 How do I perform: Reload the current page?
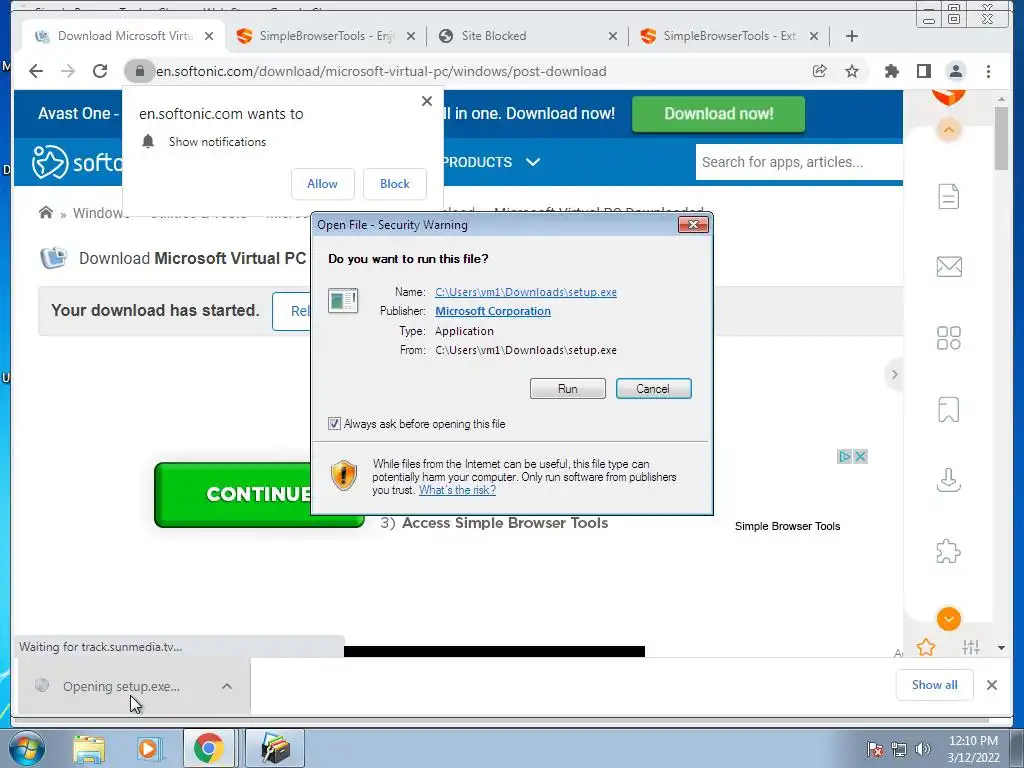point(100,71)
